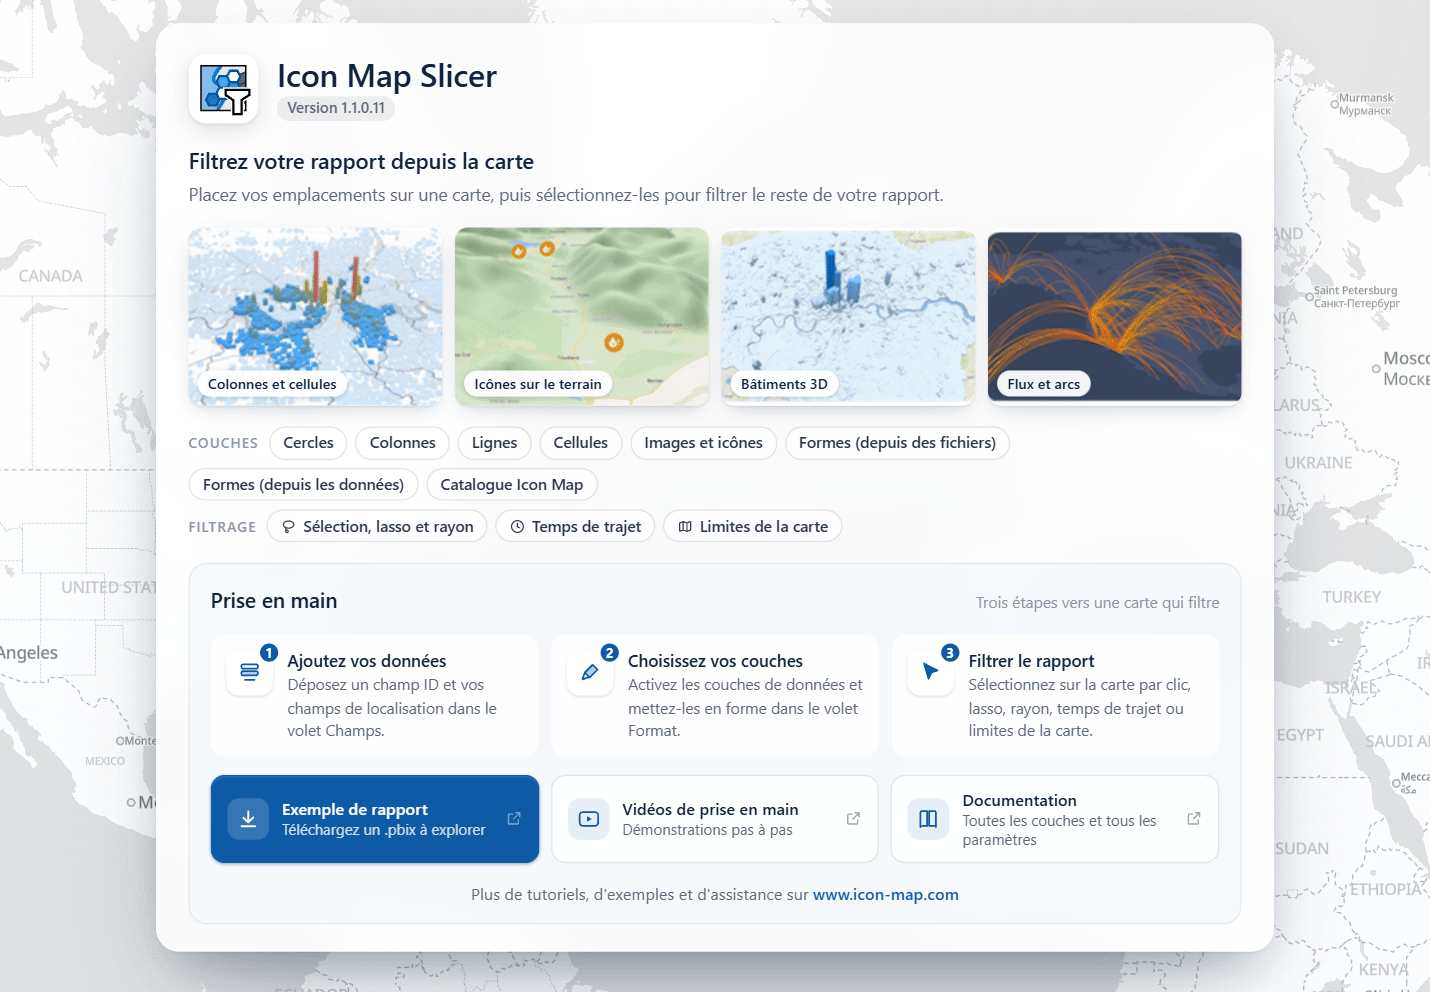Click the Trois étapes vers une carte text
The width and height of the screenshot is (1430, 992).
[1098, 603]
